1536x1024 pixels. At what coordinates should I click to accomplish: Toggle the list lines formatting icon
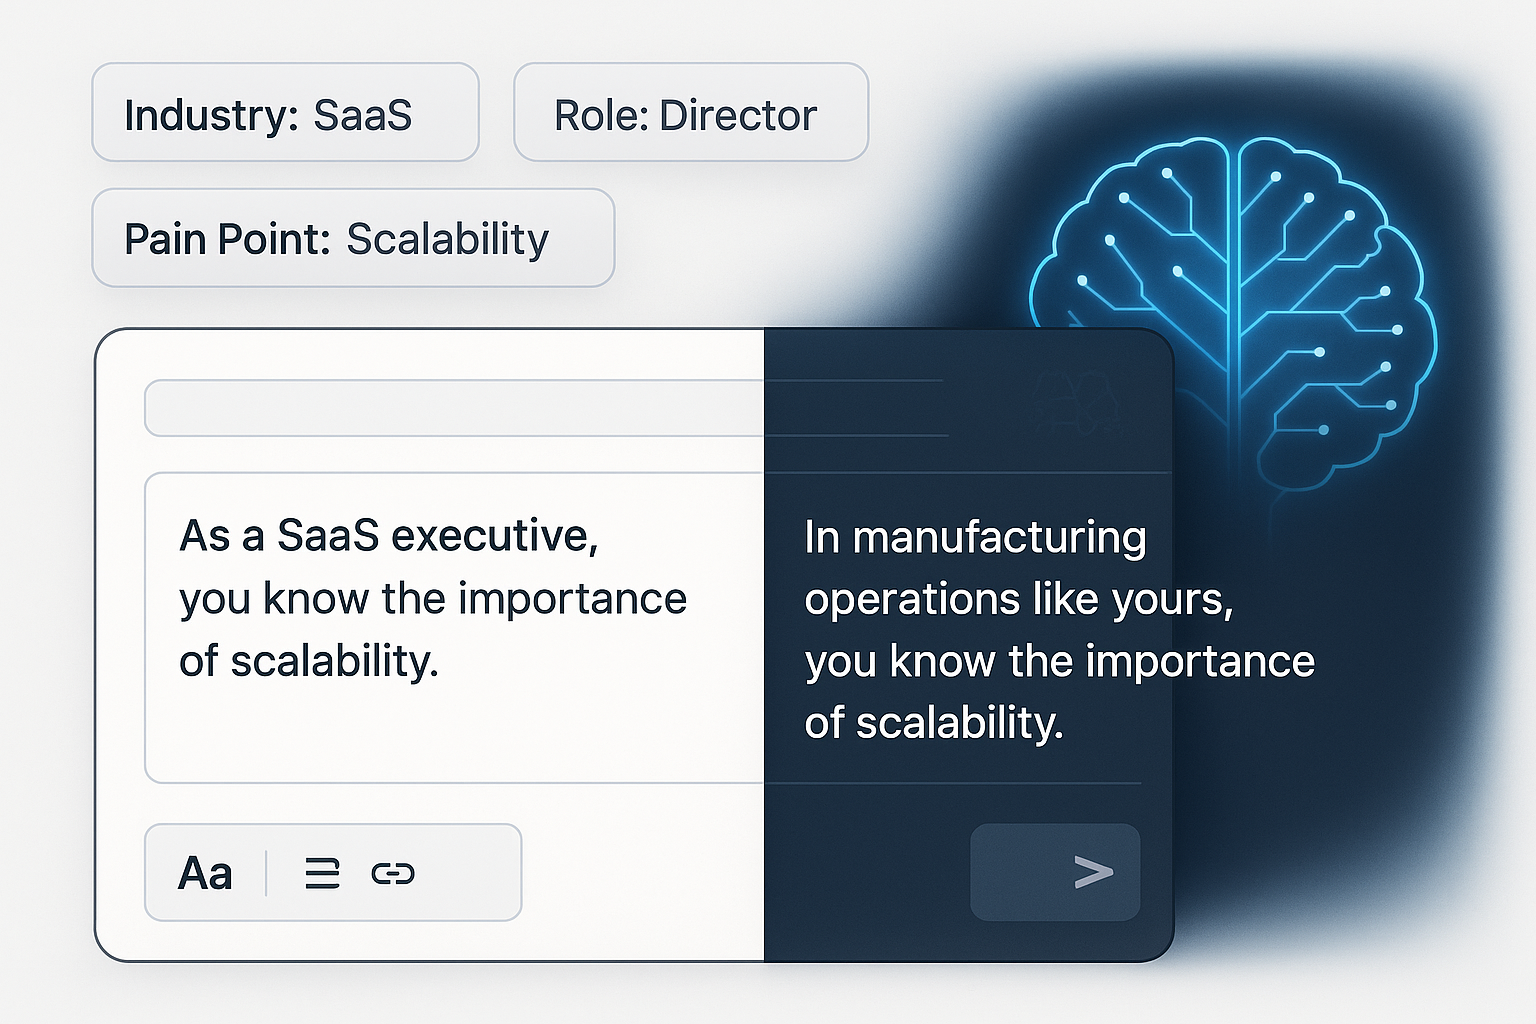click(322, 873)
